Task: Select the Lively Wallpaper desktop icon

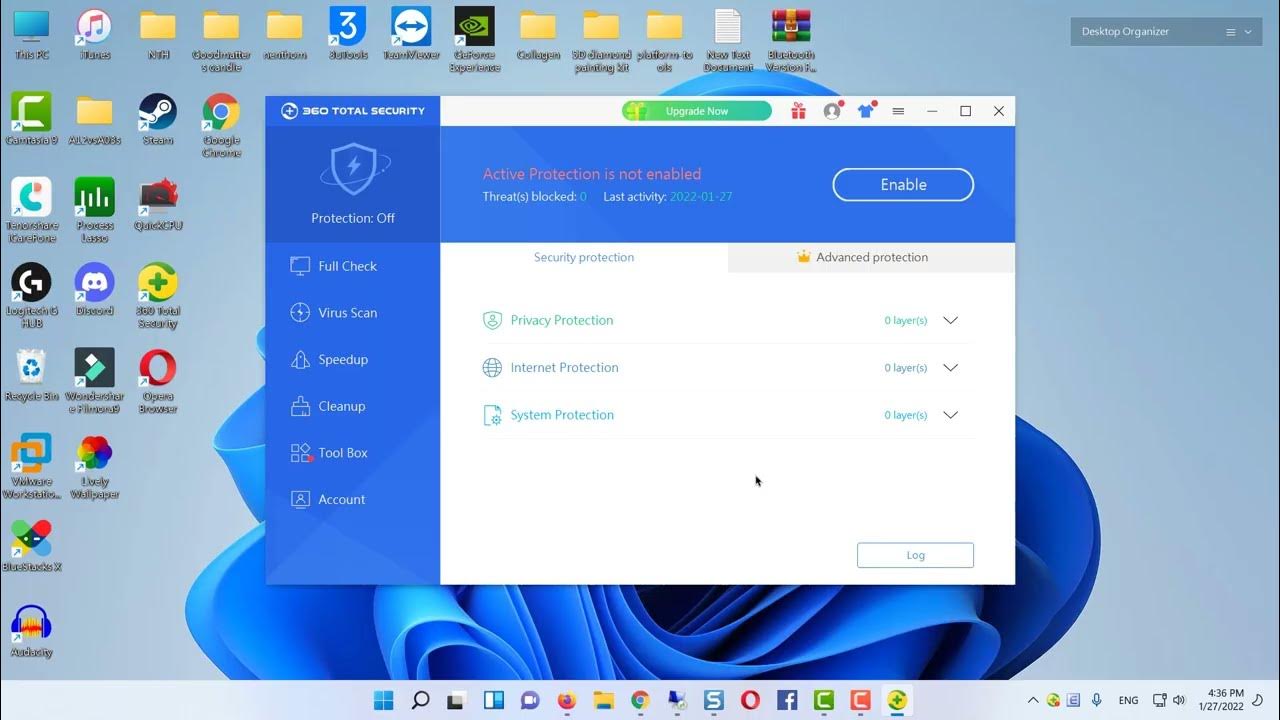Action: click(95, 467)
